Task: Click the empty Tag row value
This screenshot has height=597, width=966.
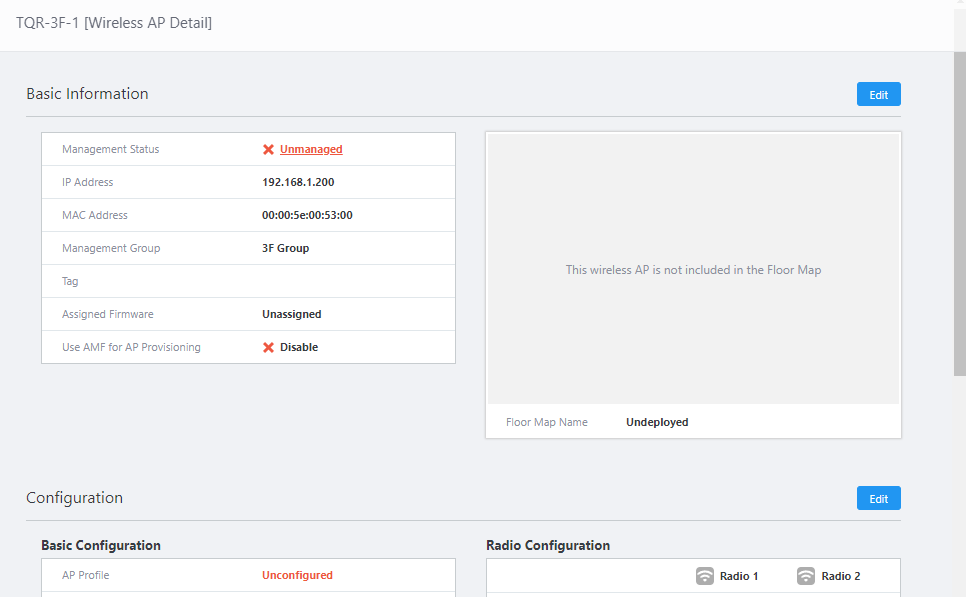Action: [350, 282]
